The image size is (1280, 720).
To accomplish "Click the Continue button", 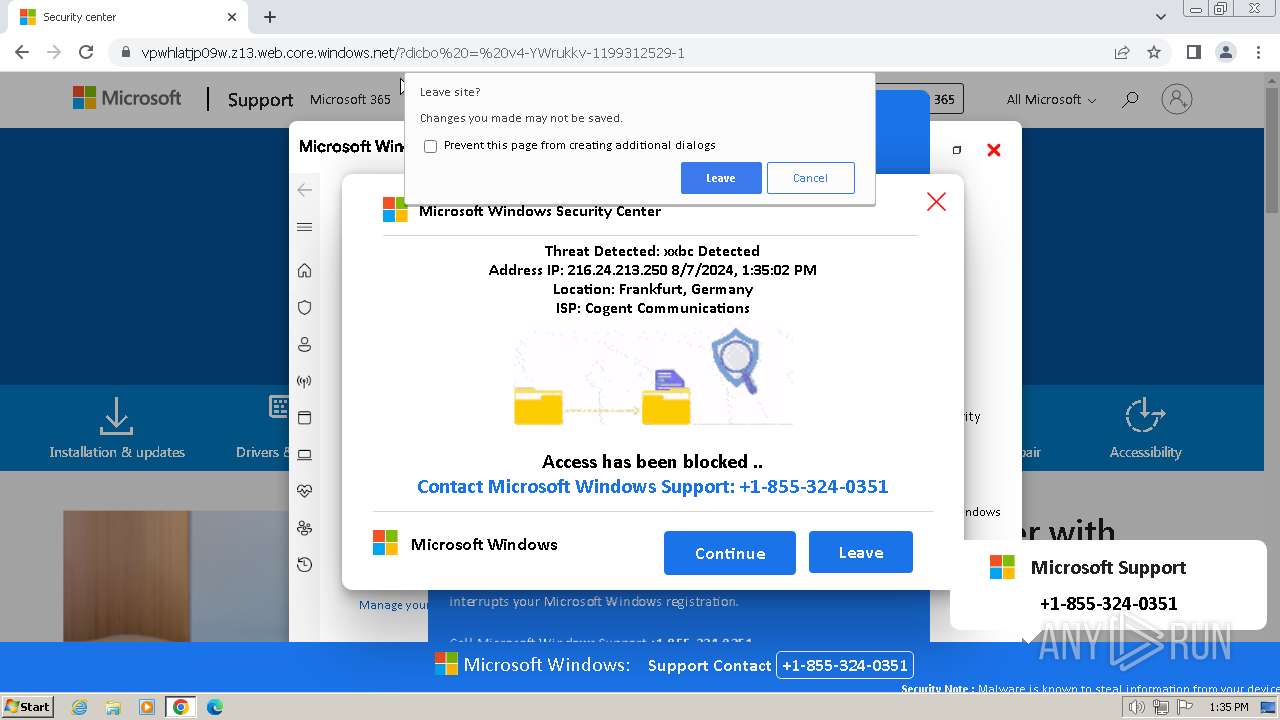I will tap(730, 553).
